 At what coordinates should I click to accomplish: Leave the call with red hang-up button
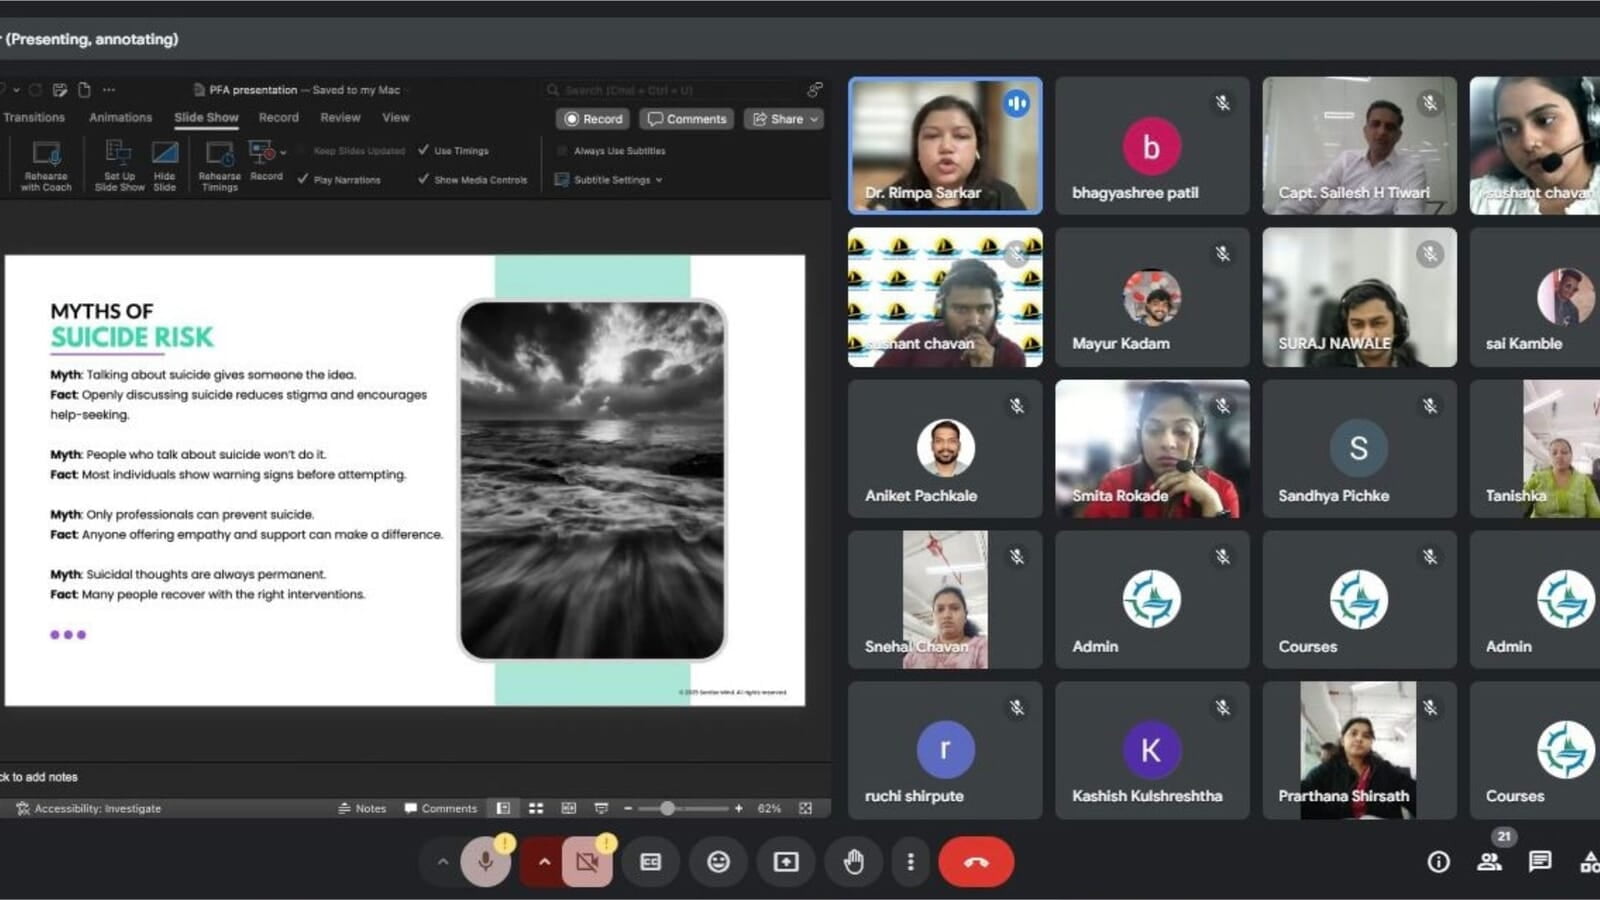click(976, 862)
